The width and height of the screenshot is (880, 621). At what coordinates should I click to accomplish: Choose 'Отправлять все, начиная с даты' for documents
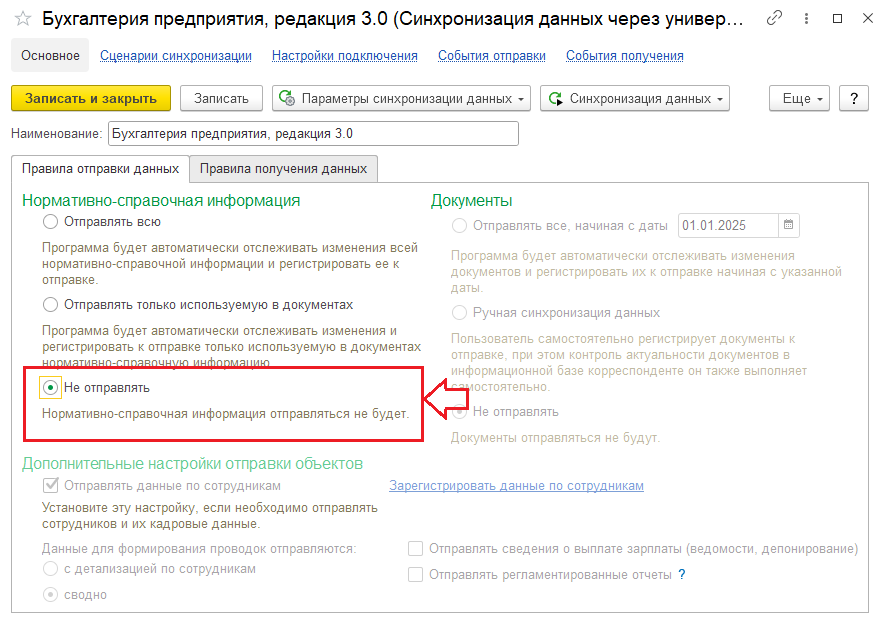point(460,226)
